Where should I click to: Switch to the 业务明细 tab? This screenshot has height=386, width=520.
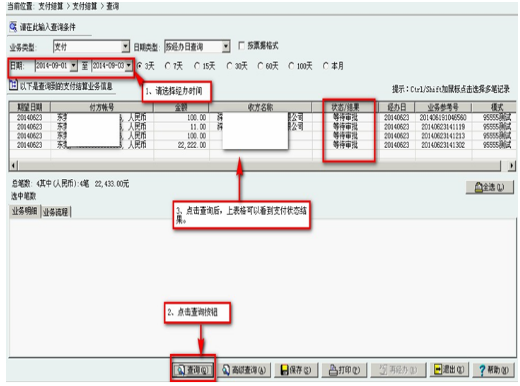click(x=24, y=211)
